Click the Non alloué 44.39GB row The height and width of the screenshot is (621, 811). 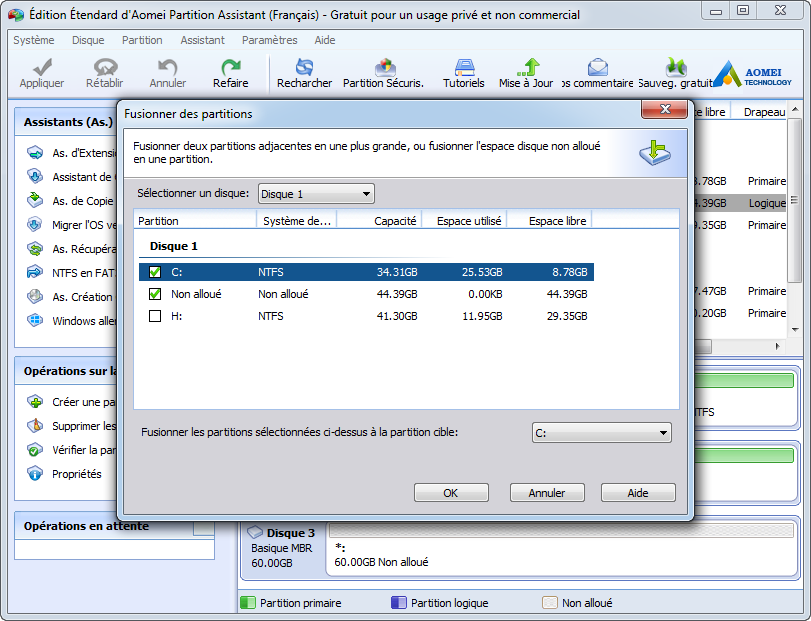[366, 294]
